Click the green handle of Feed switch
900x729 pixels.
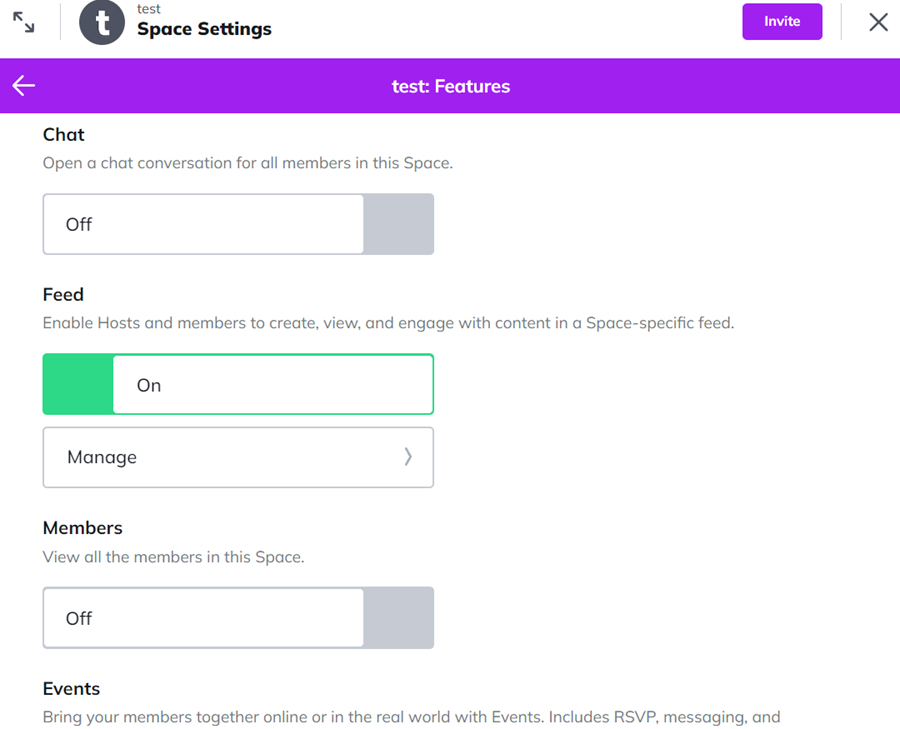78,385
